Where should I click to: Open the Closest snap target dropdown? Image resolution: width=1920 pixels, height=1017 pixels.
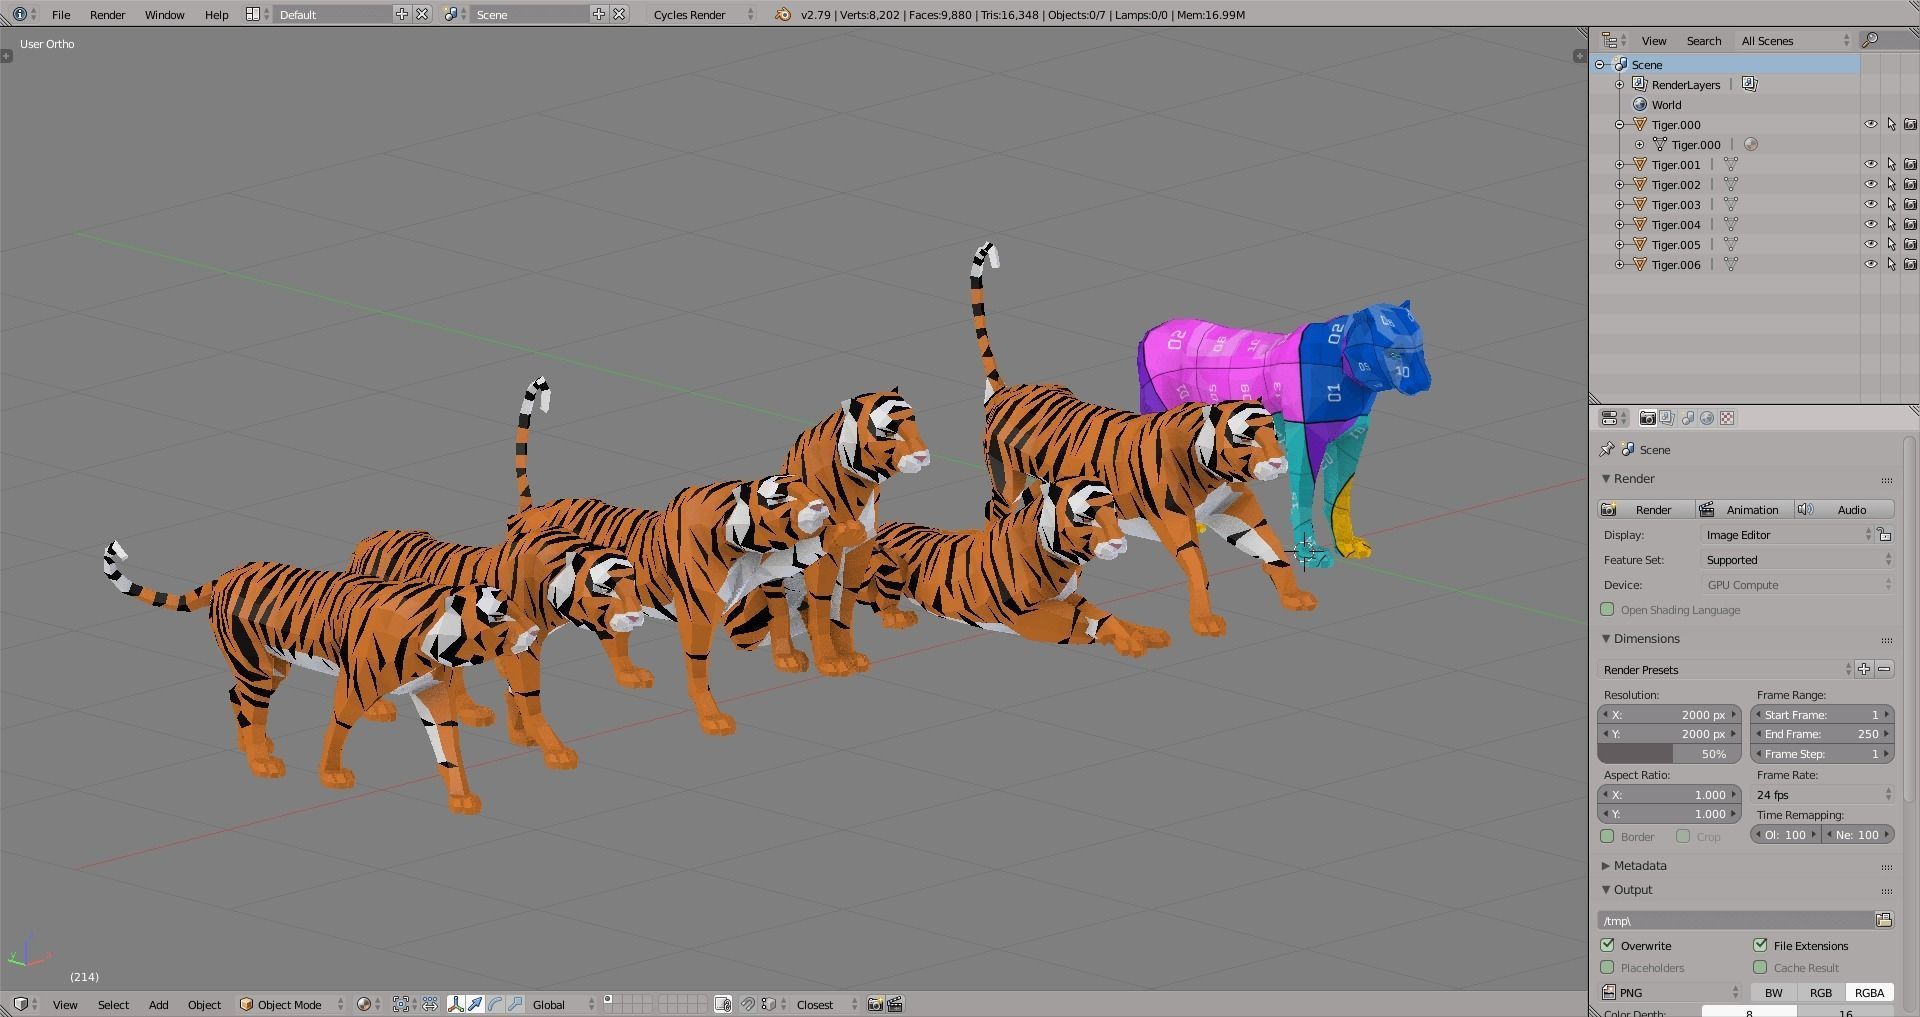[x=826, y=1004]
